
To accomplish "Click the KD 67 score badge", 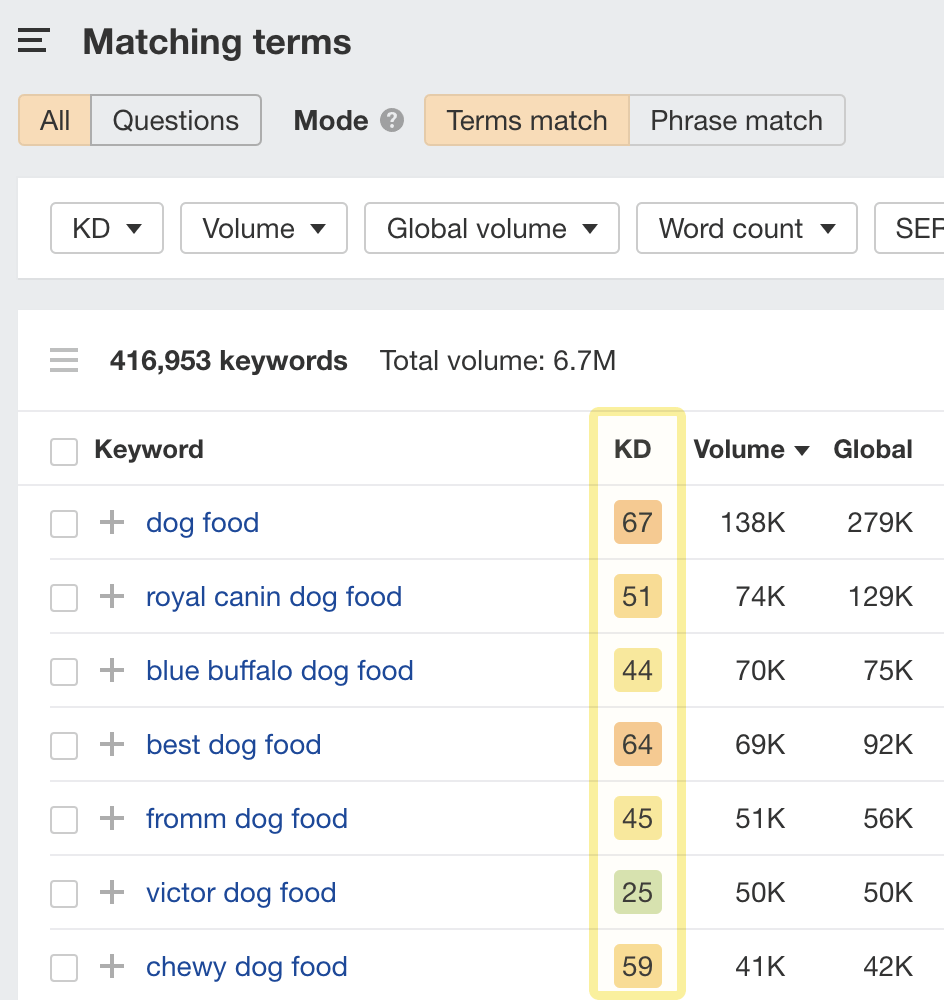I will coord(637,522).
